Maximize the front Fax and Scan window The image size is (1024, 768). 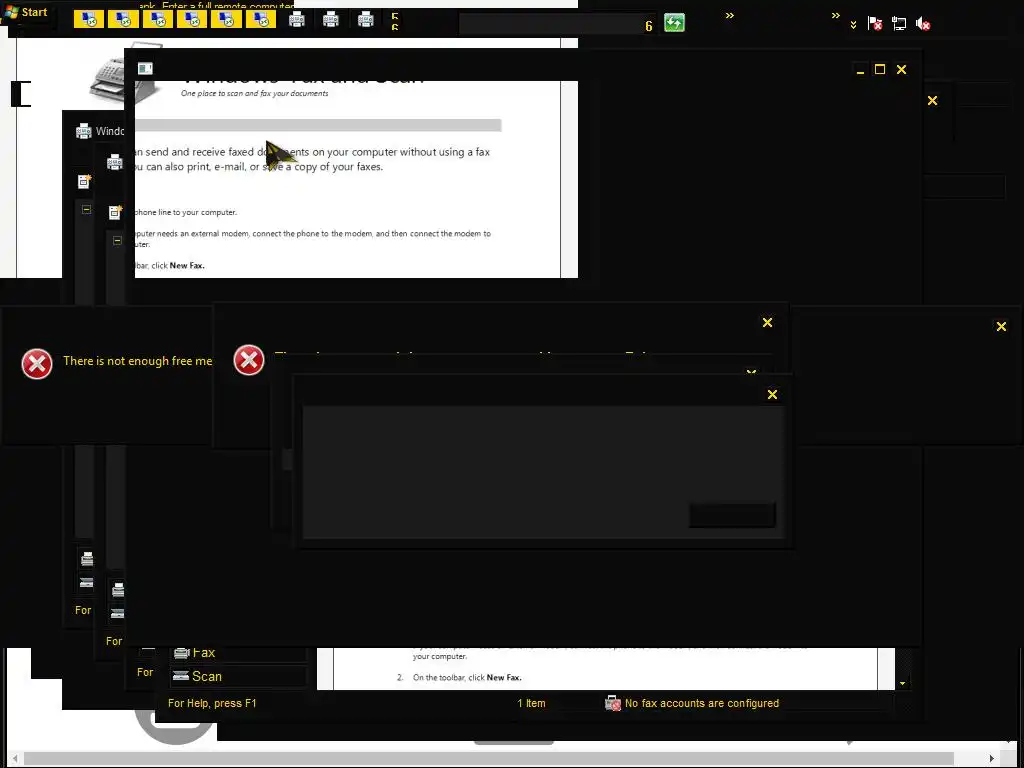click(x=880, y=69)
